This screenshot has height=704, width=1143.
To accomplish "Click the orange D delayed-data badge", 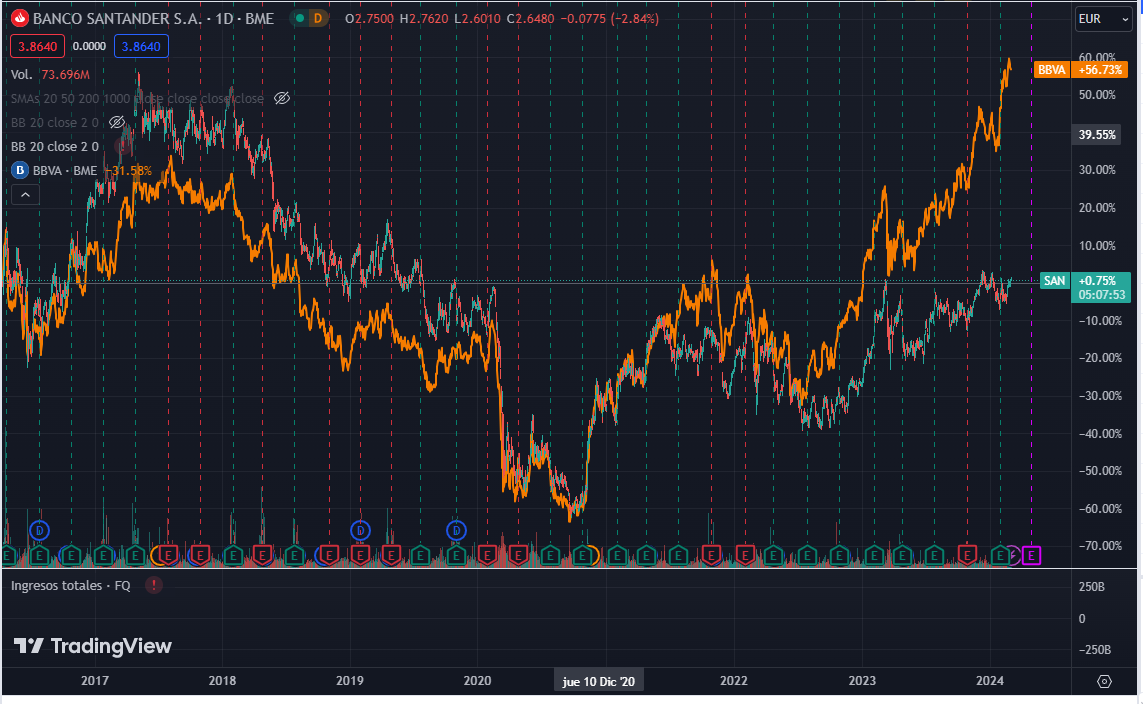I will point(318,18).
